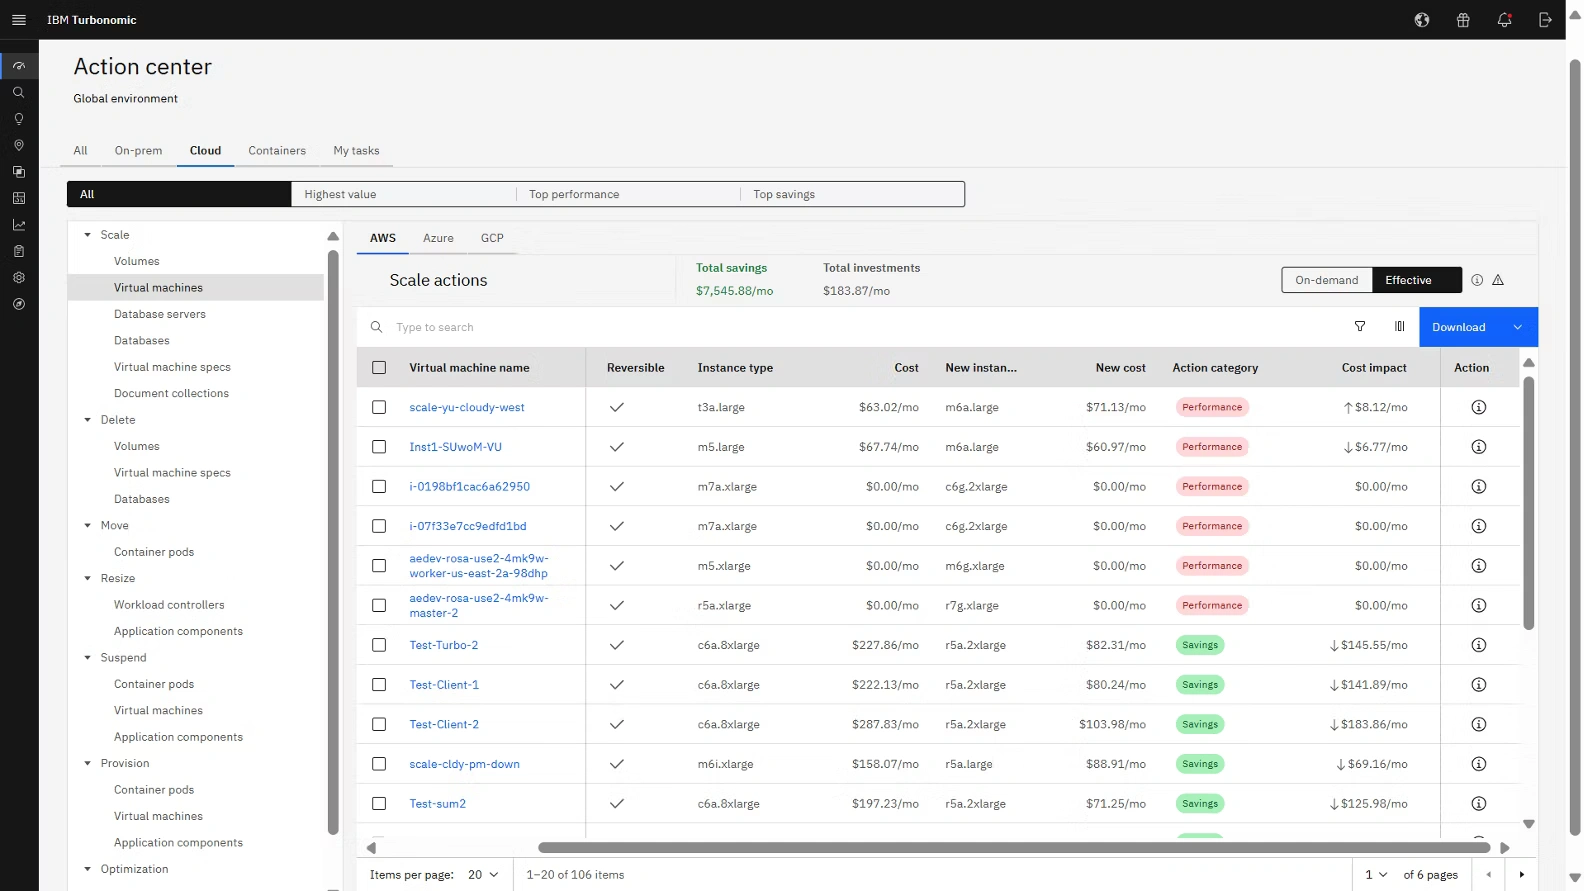Click the search icon in left sidebar
The image size is (1584, 891).
tap(18, 92)
